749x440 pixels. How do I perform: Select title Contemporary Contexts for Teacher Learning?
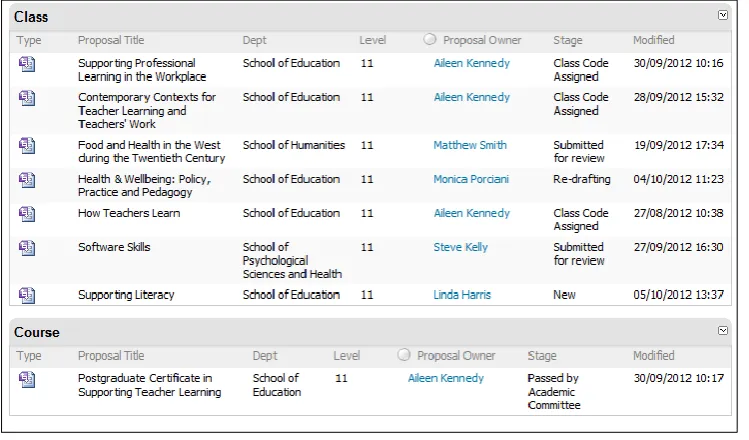pyautogui.click(x=147, y=111)
